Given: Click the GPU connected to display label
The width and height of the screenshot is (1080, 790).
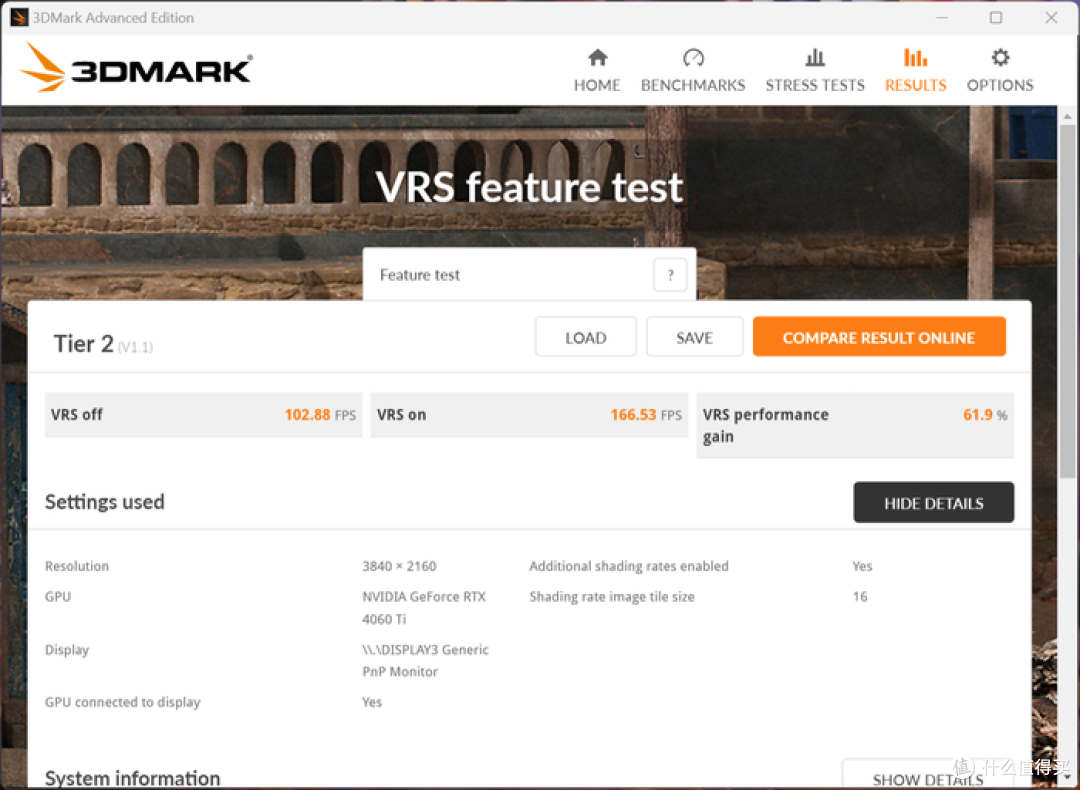Looking at the screenshot, I should tap(123, 703).
